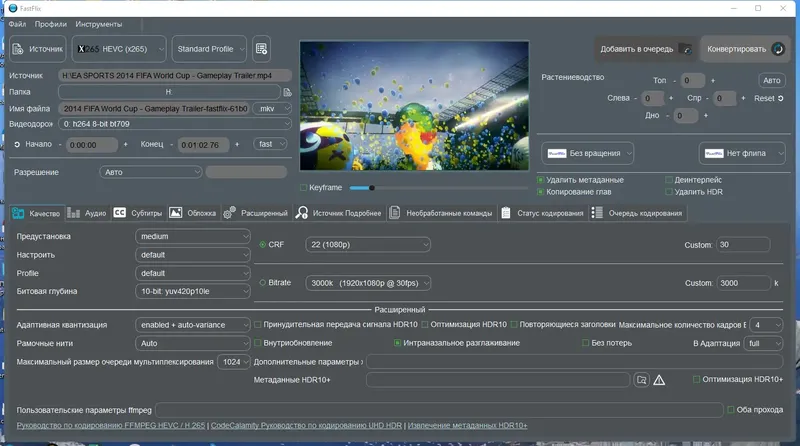Open the Профили menu
800x446 pixels.
50,24
